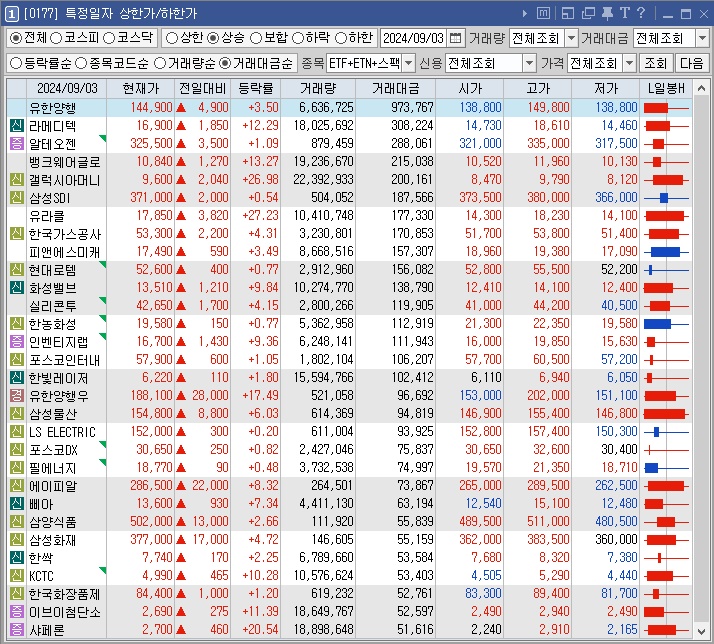This screenshot has height=644, width=714.
Task: Click the 증 badge beside 샤페론
Action: click(x=17, y=629)
